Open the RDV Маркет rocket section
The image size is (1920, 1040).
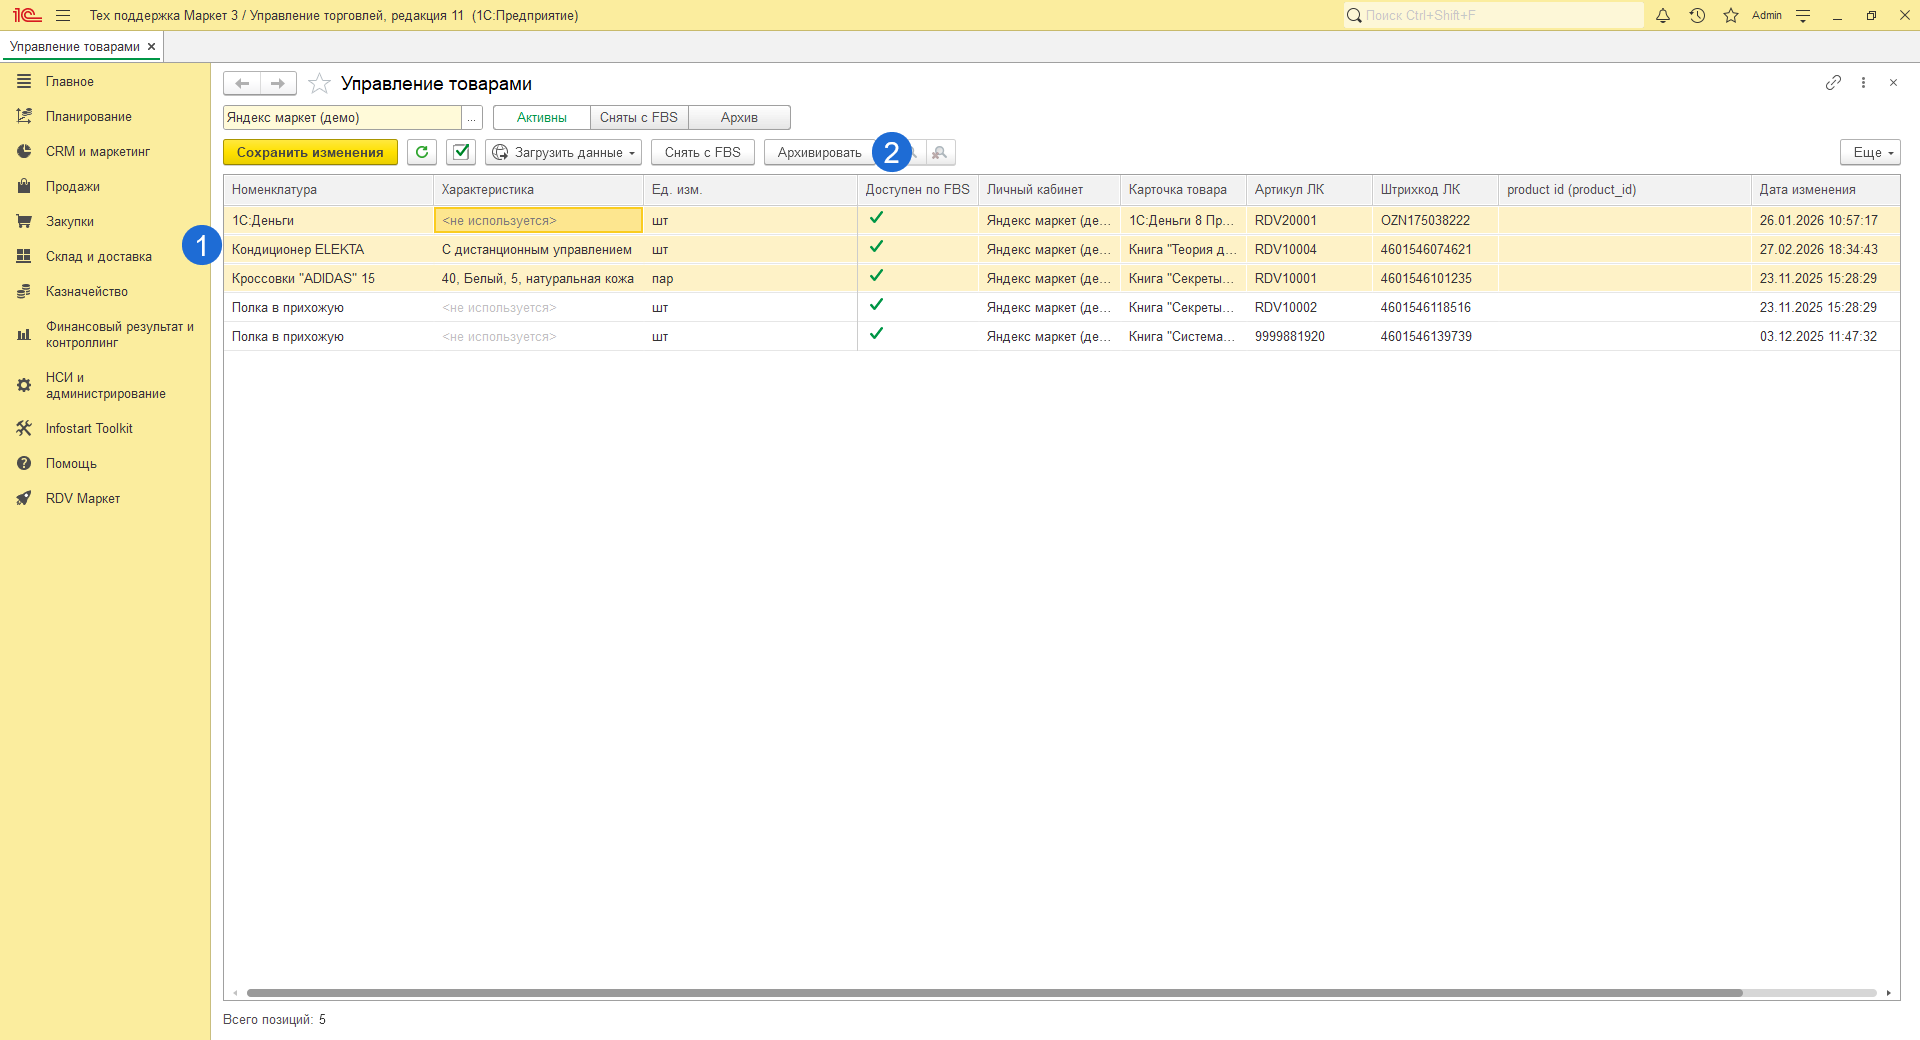(x=82, y=498)
